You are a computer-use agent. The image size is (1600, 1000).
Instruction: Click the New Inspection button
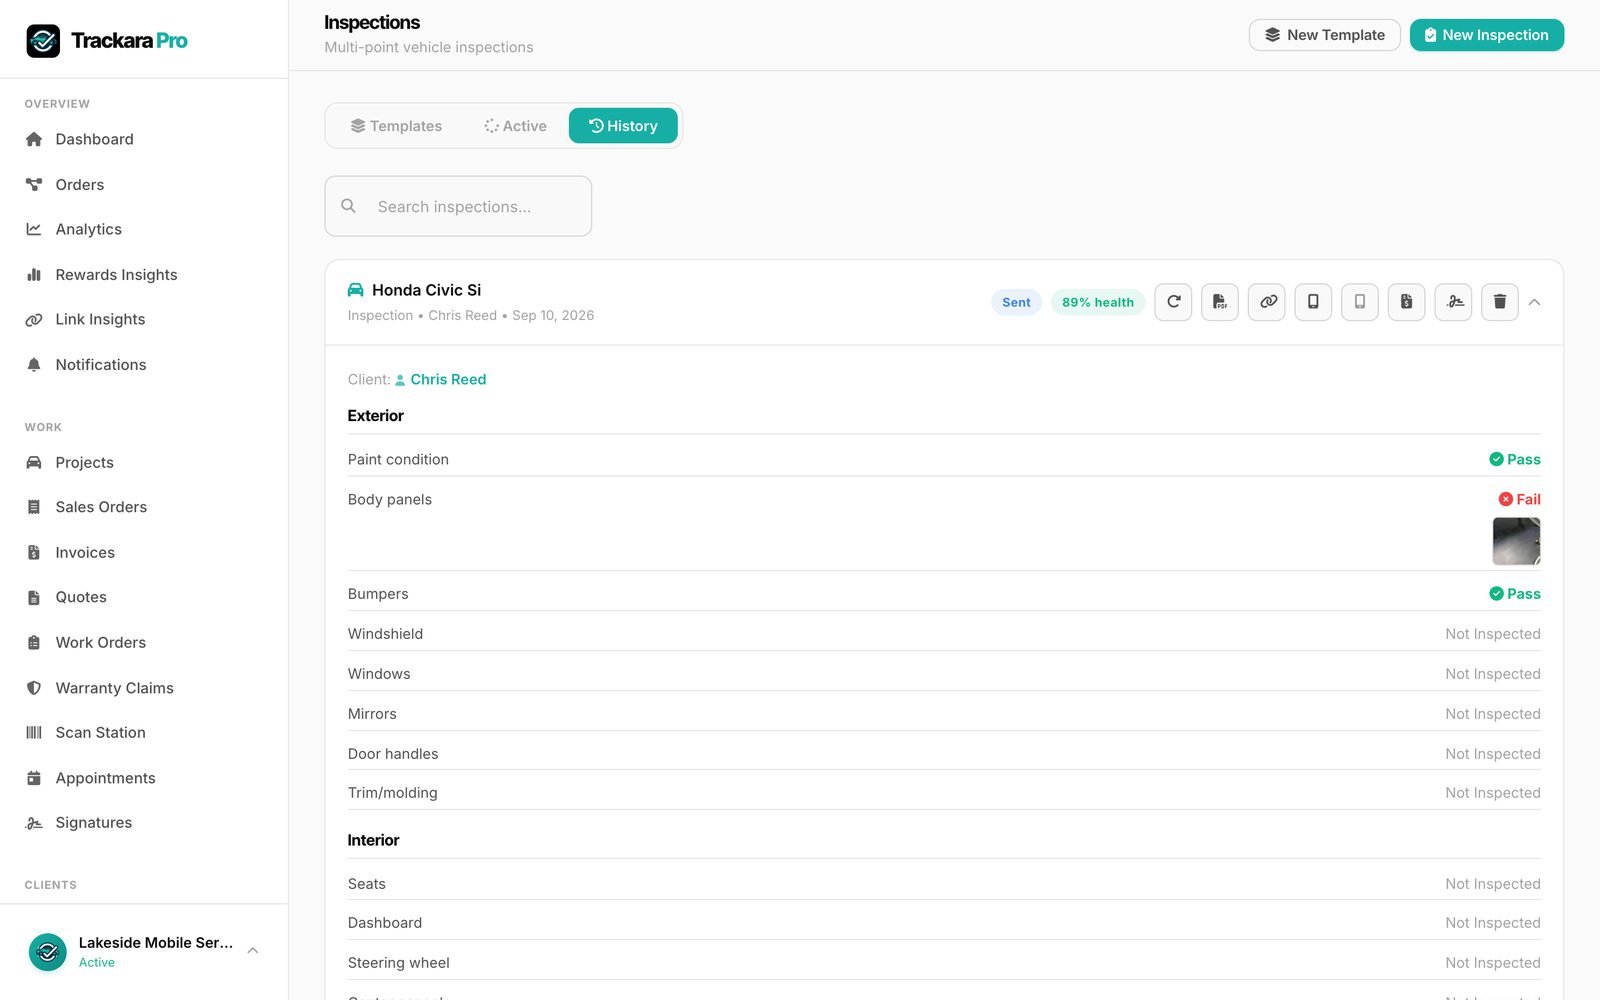[1486, 35]
